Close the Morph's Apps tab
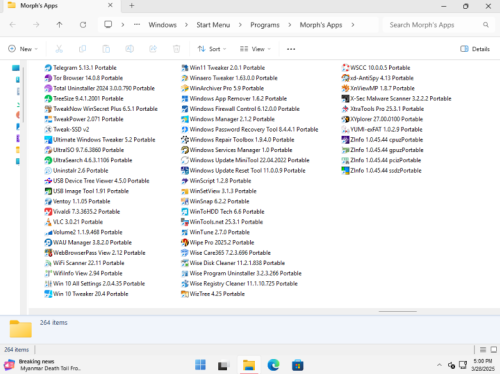Screen dimensions: 500x374 point(110,6)
